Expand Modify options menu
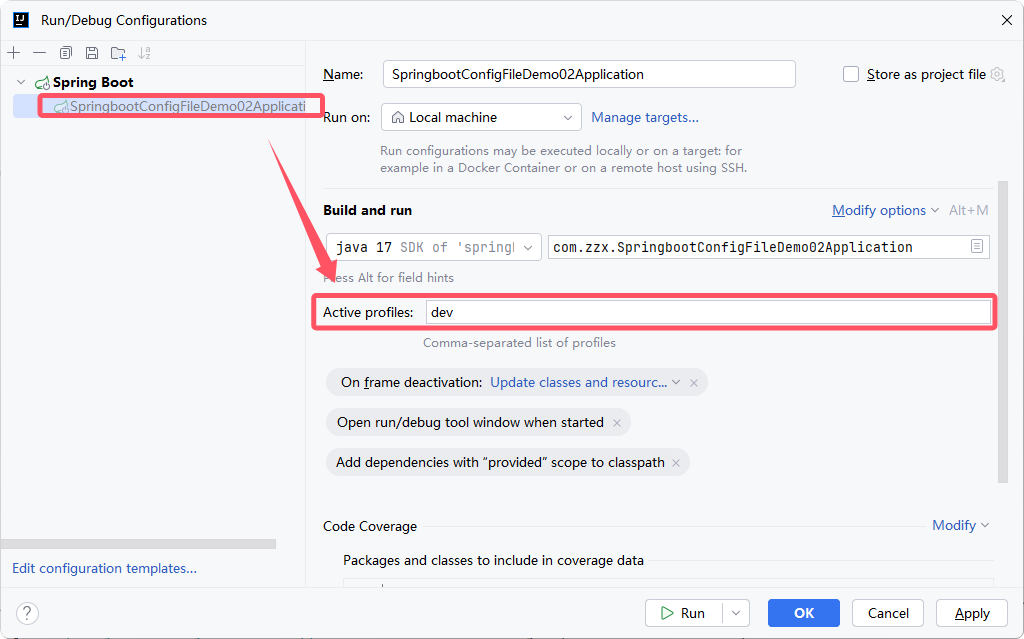This screenshot has height=639, width=1024. click(x=885, y=210)
